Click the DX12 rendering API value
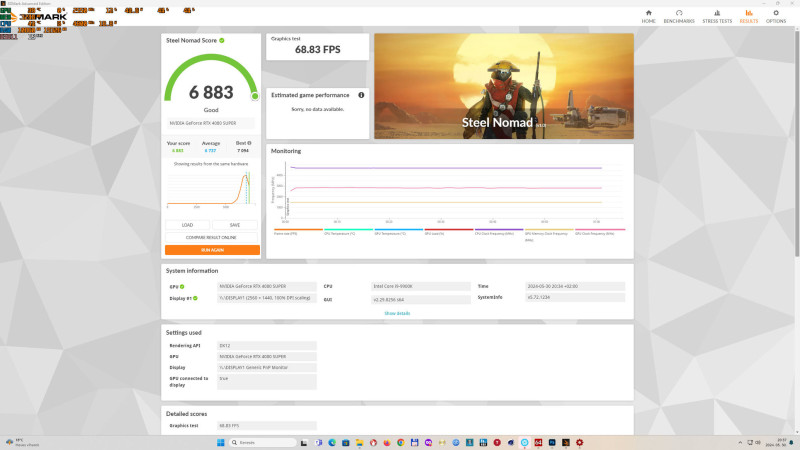The height and width of the screenshot is (450, 800). (267, 345)
